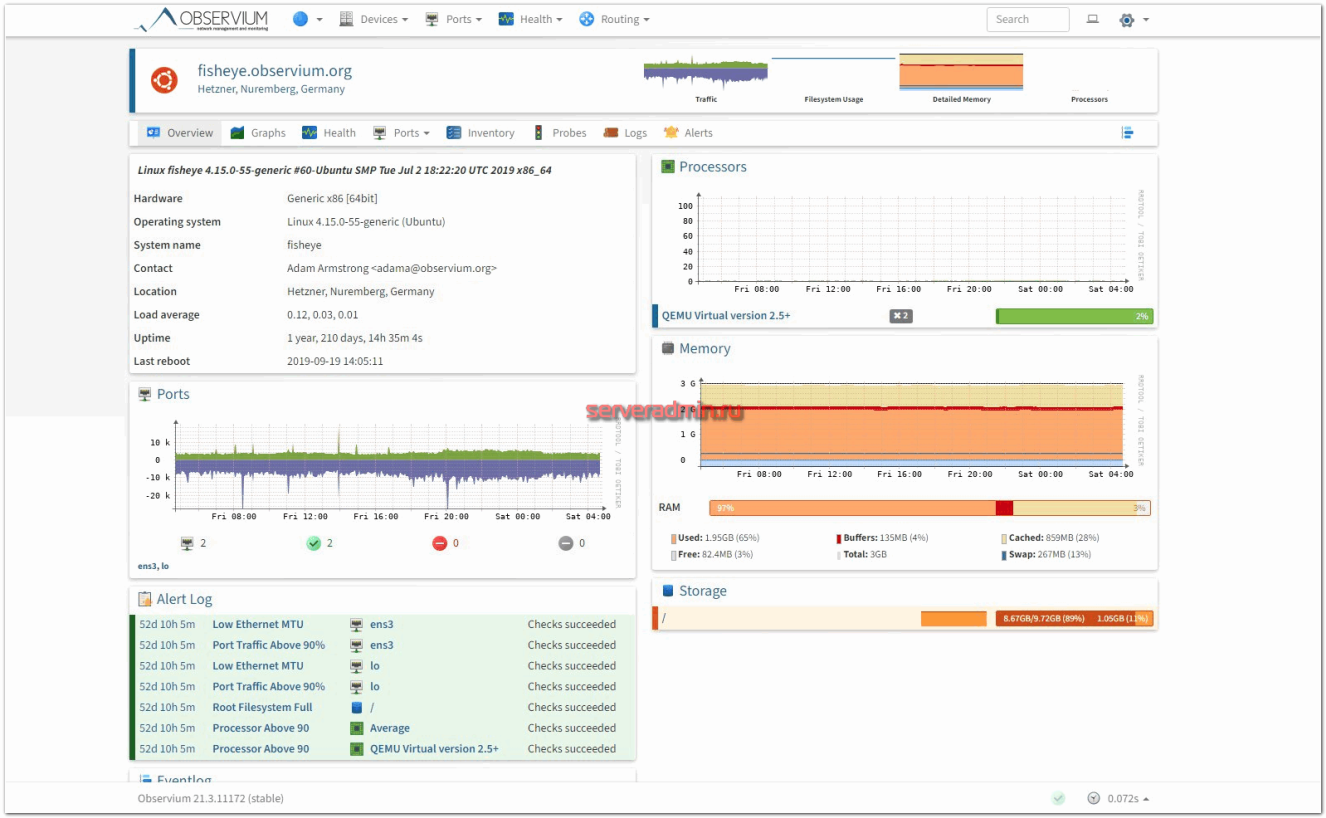Viewport: 1326px width, 818px height.
Task: Click the Root Filesystem Full alert link
Action: 262,707
